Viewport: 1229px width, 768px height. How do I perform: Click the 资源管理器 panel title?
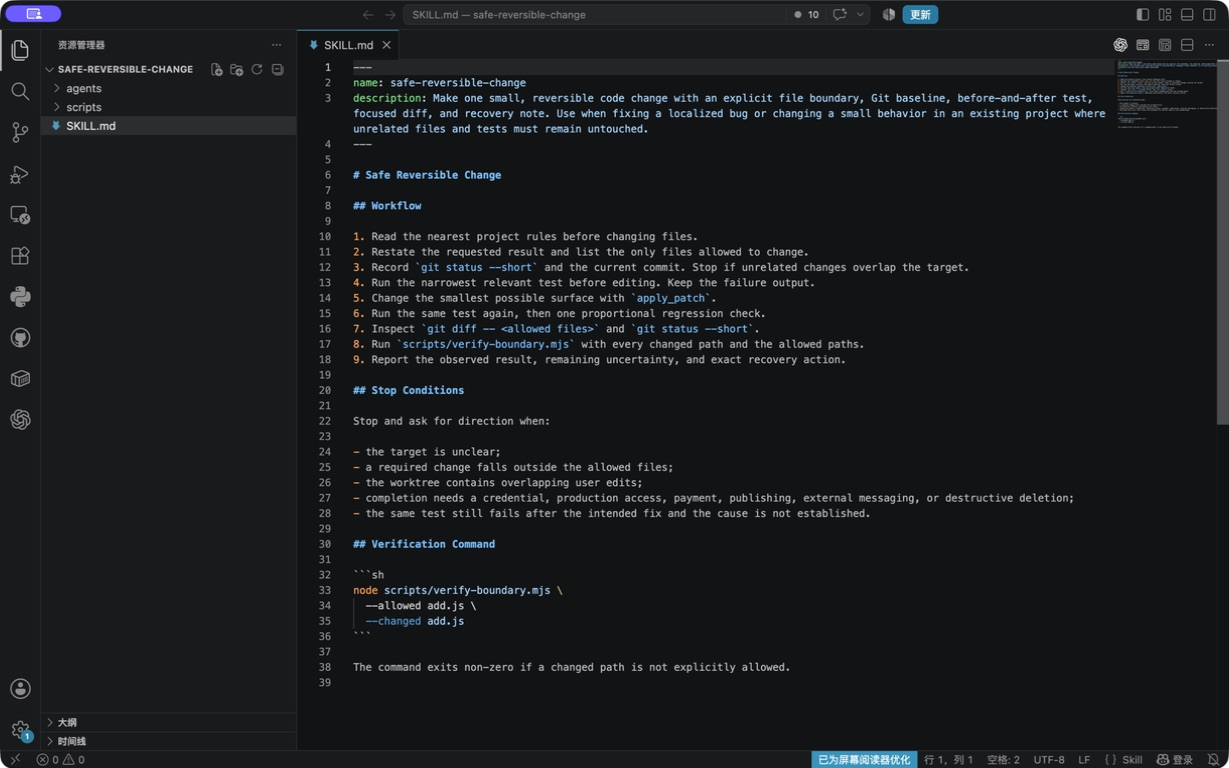click(81, 45)
